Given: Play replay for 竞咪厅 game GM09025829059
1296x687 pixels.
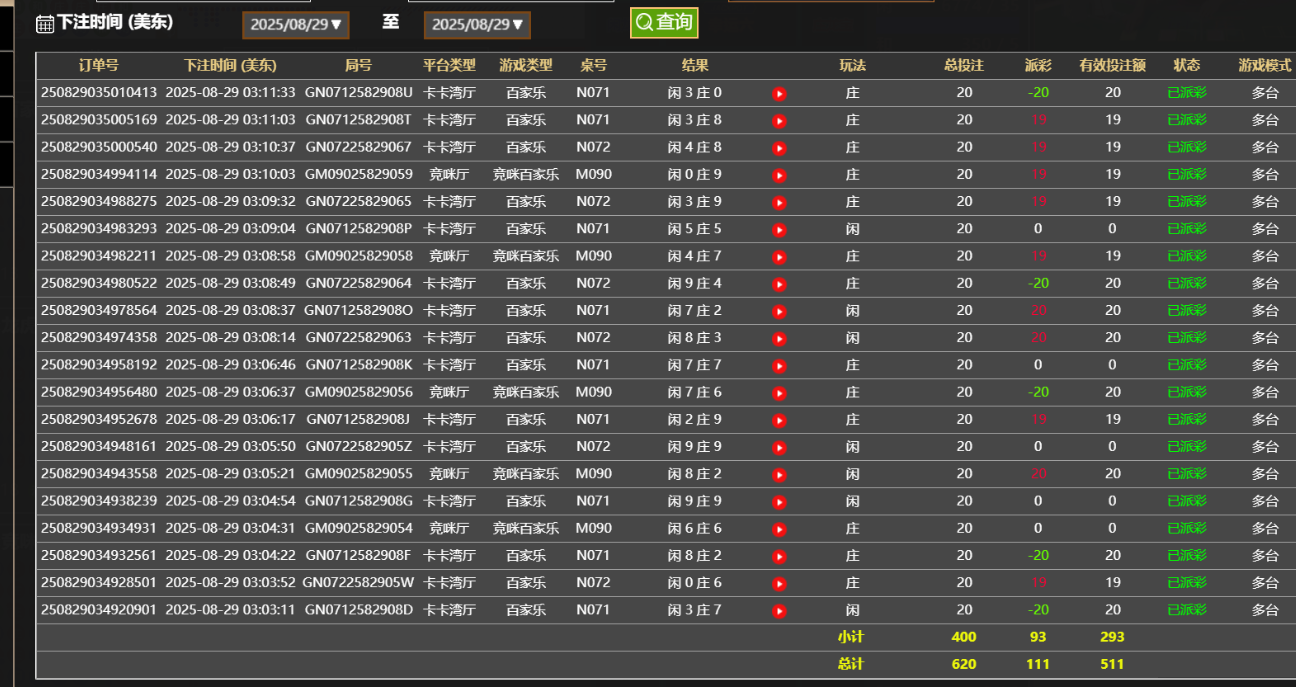Looking at the screenshot, I should [779, 174].
